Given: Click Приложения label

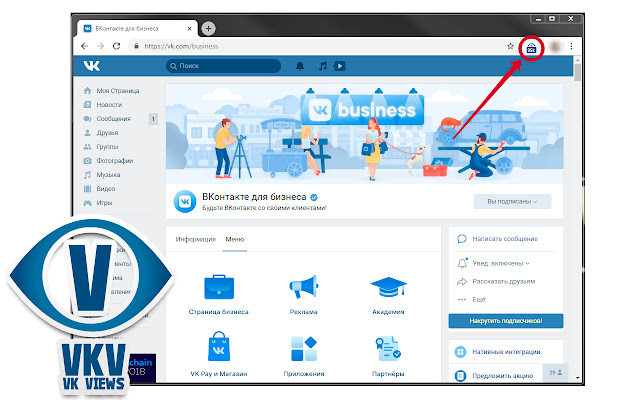Looking at the screenshot, I should coord(304,374).
